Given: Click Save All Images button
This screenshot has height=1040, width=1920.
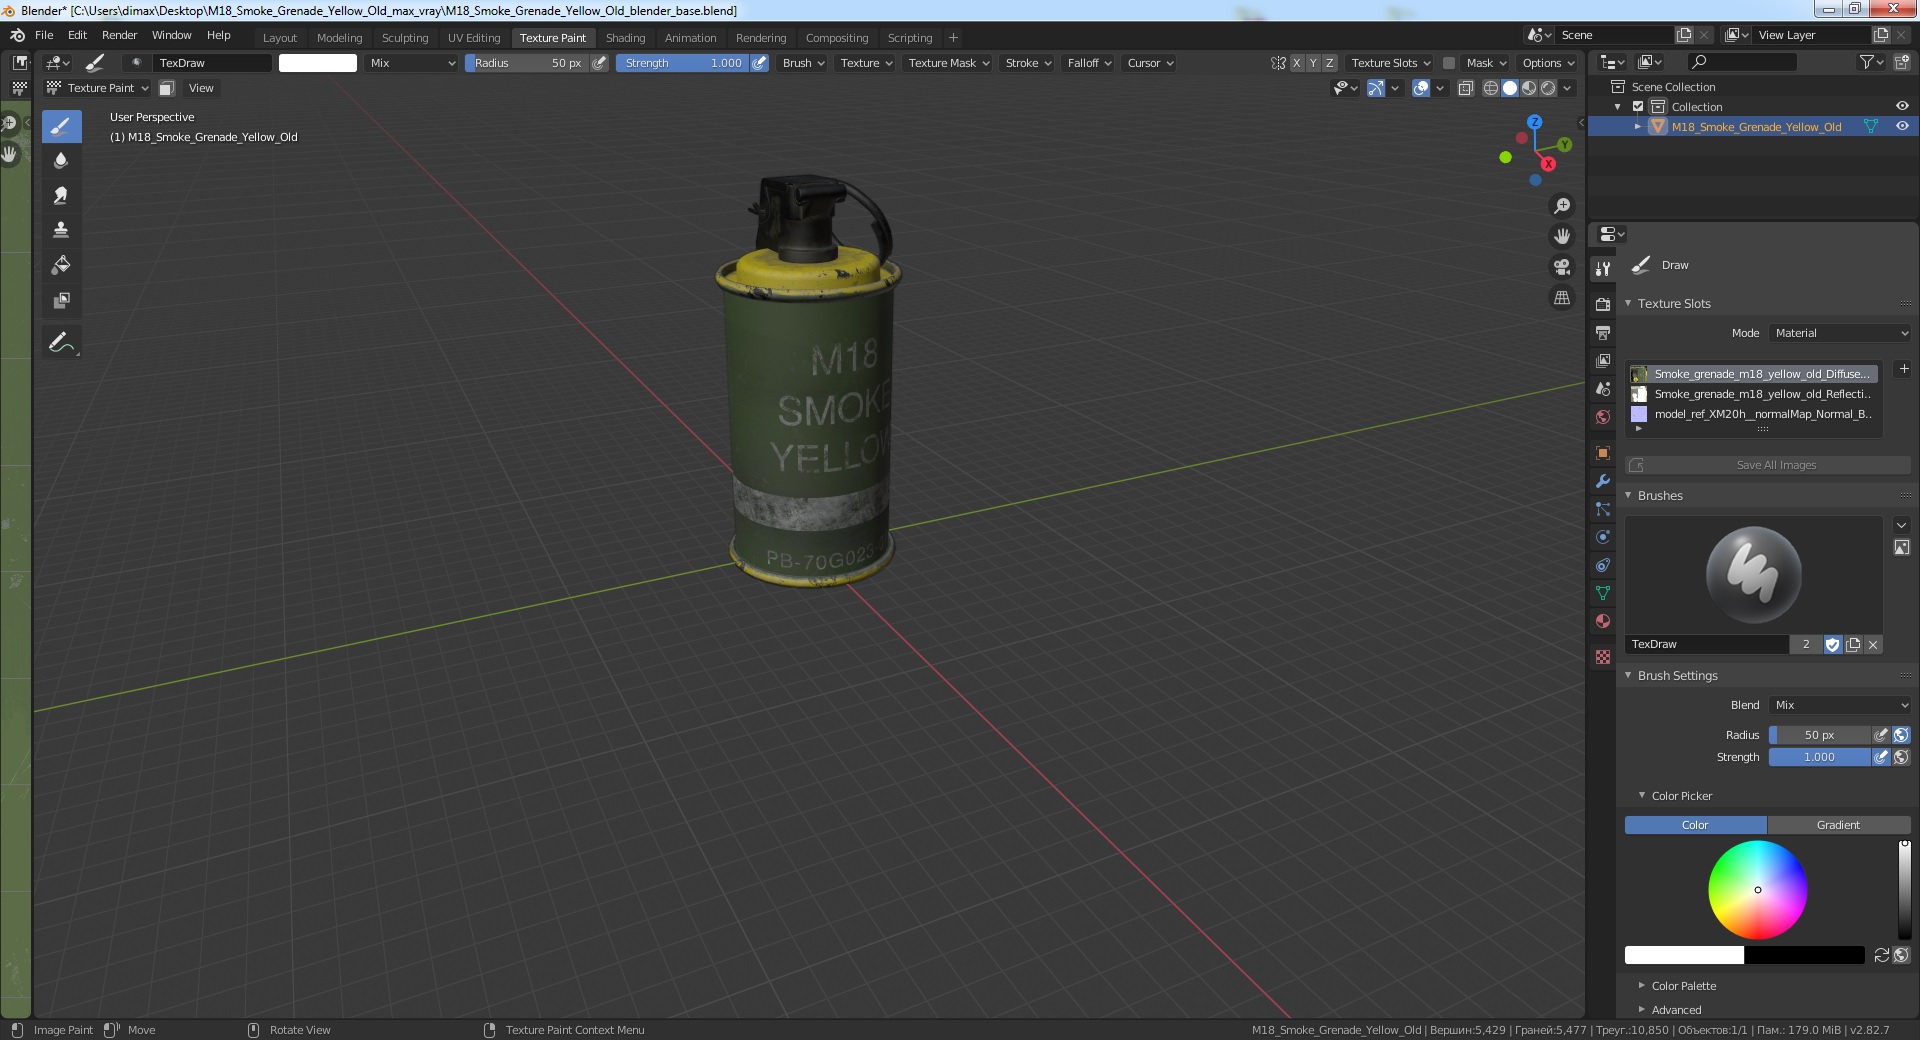Looking at the screenshot, I should [1768, 465].
